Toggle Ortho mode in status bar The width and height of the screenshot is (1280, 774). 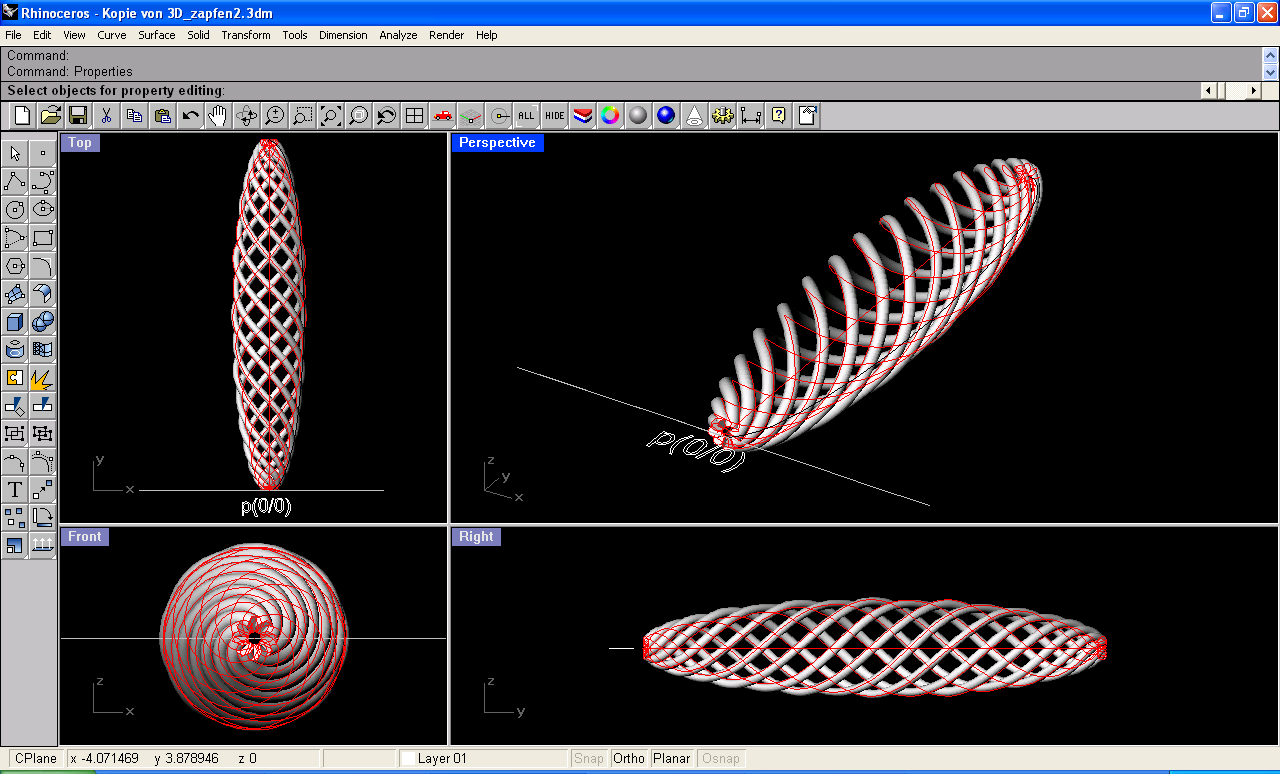pos(629,758)
